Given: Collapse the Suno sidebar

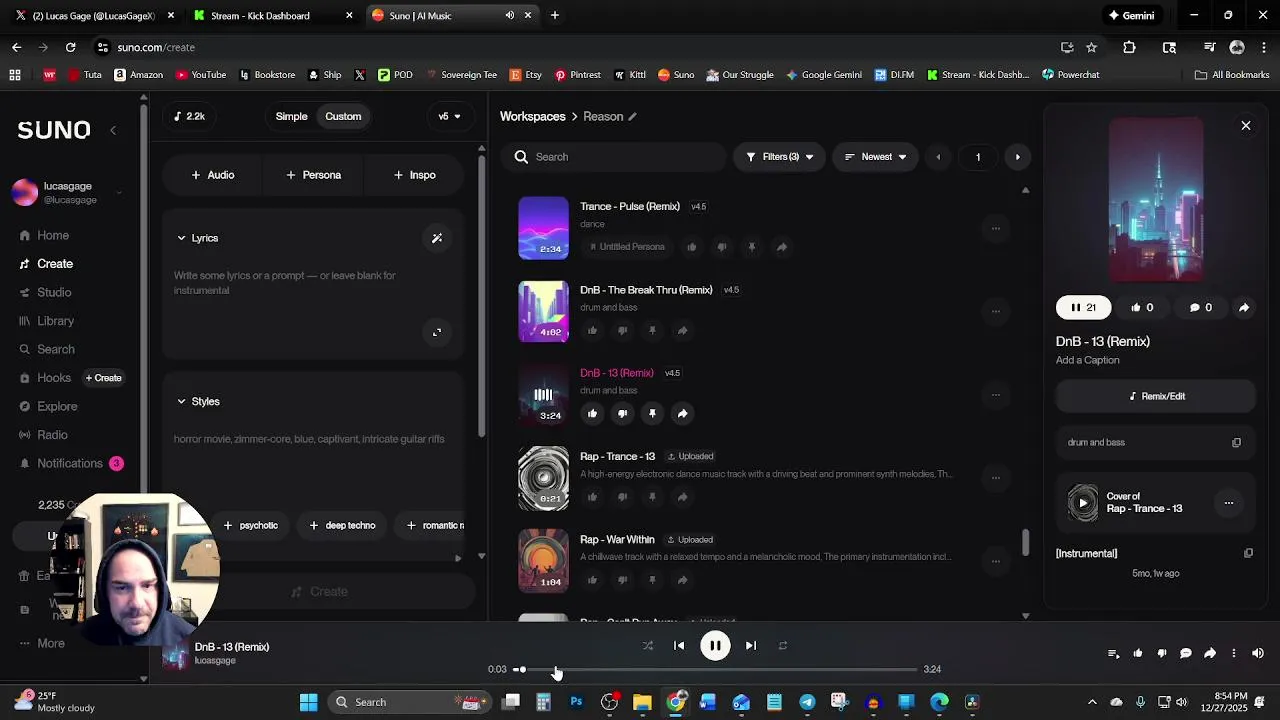Looking at the screenshot, I should pyautogui.click(x=113, y=130).
